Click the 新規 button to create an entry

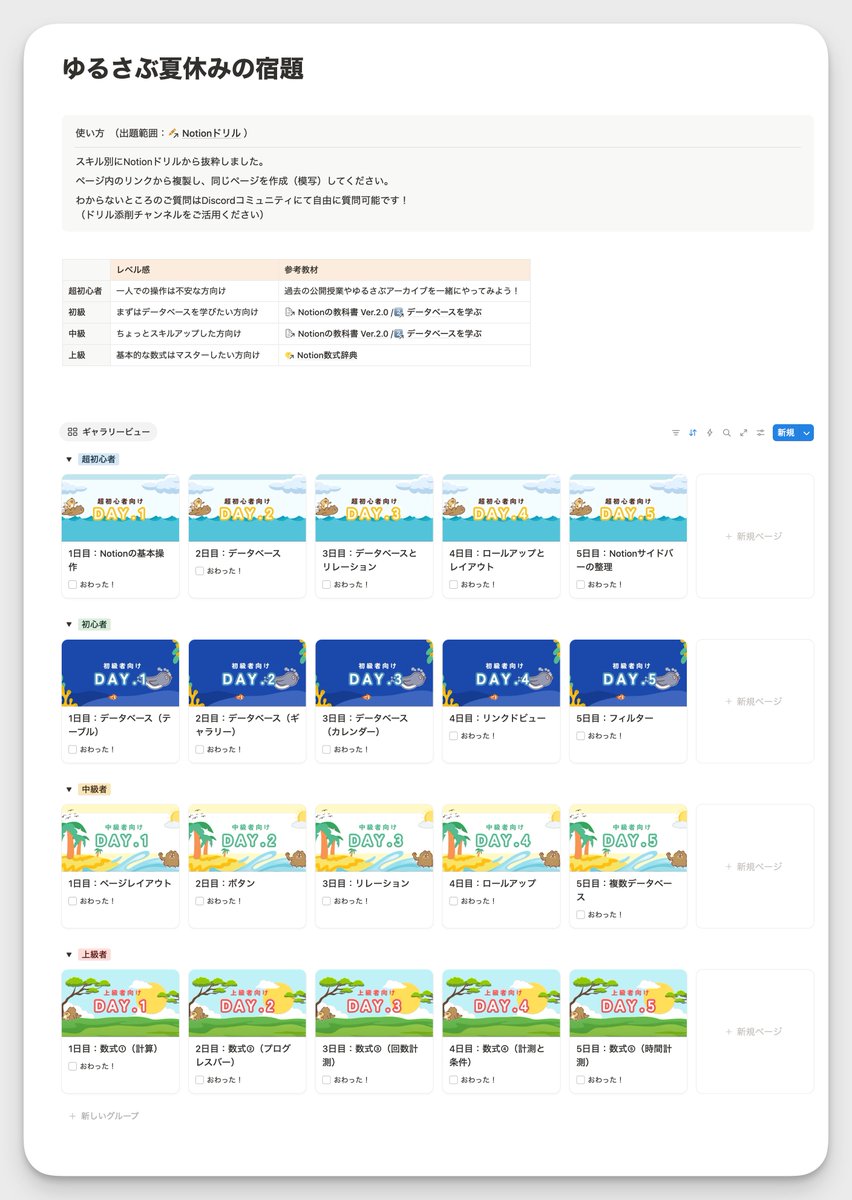[x=785, y=432]
